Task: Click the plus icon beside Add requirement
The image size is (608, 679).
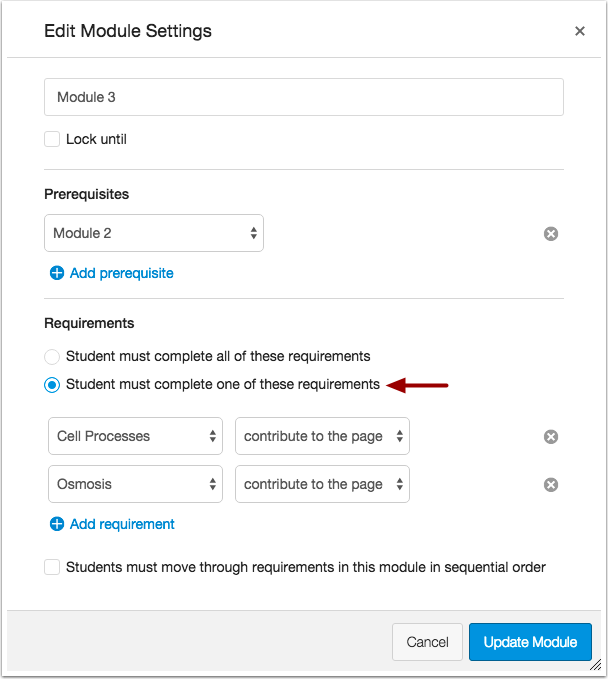Action: [x=57, y=524]
